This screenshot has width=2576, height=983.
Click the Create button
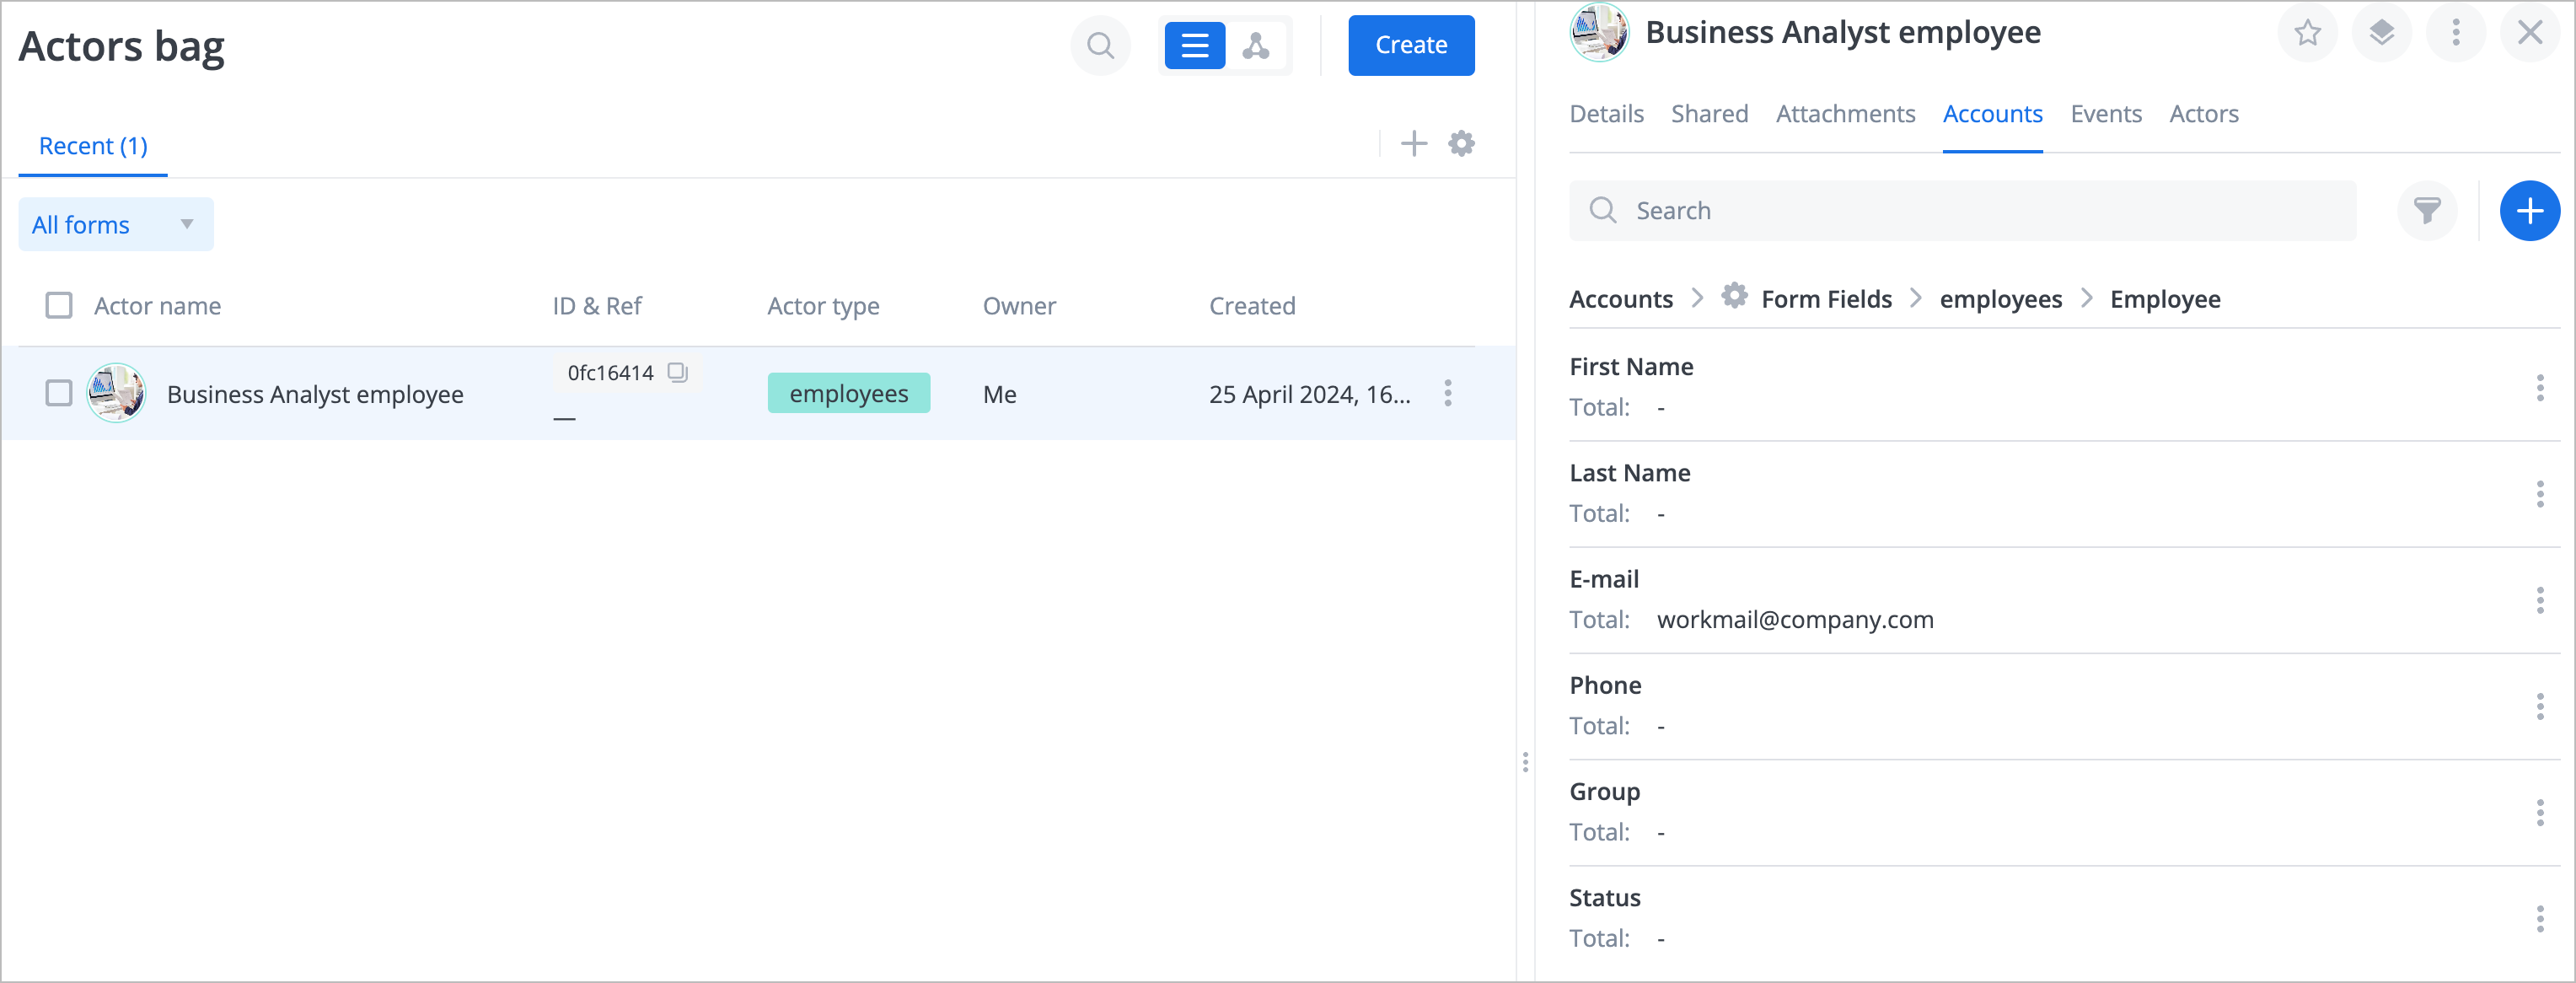(x=1408, y=45)
